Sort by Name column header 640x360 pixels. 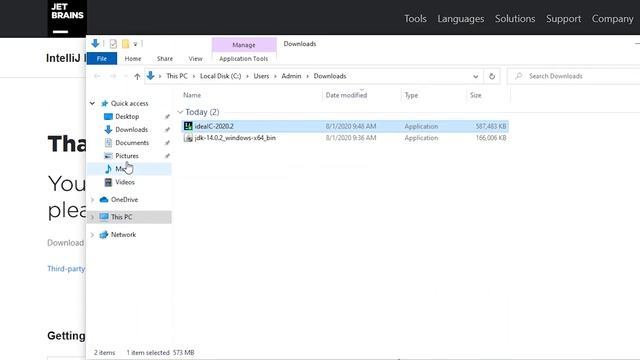(192, 95)
